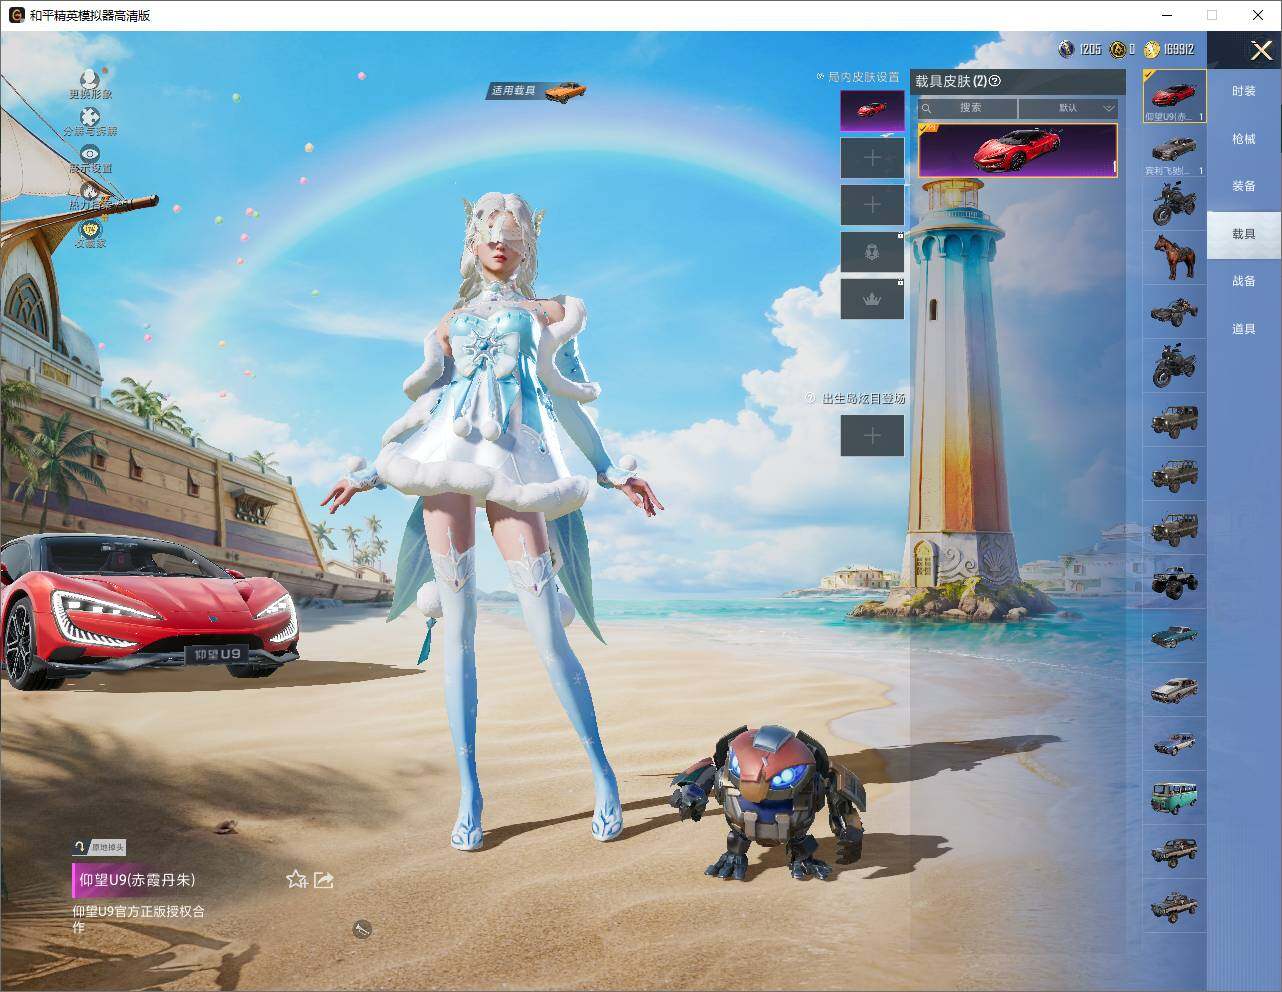
Task: Open help icon next to 载具皮肤 (2)
Action: 995,81
